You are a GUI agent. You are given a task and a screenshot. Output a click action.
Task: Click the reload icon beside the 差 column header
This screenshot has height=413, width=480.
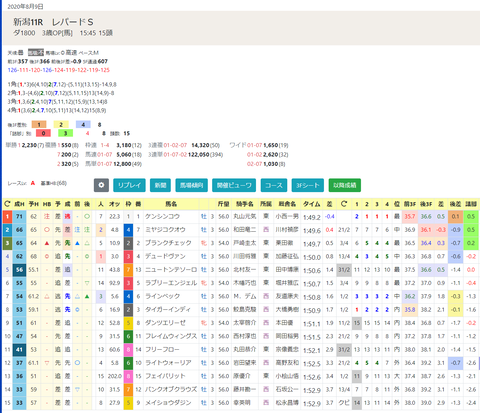pyautogui.click(x=344, y=204)
